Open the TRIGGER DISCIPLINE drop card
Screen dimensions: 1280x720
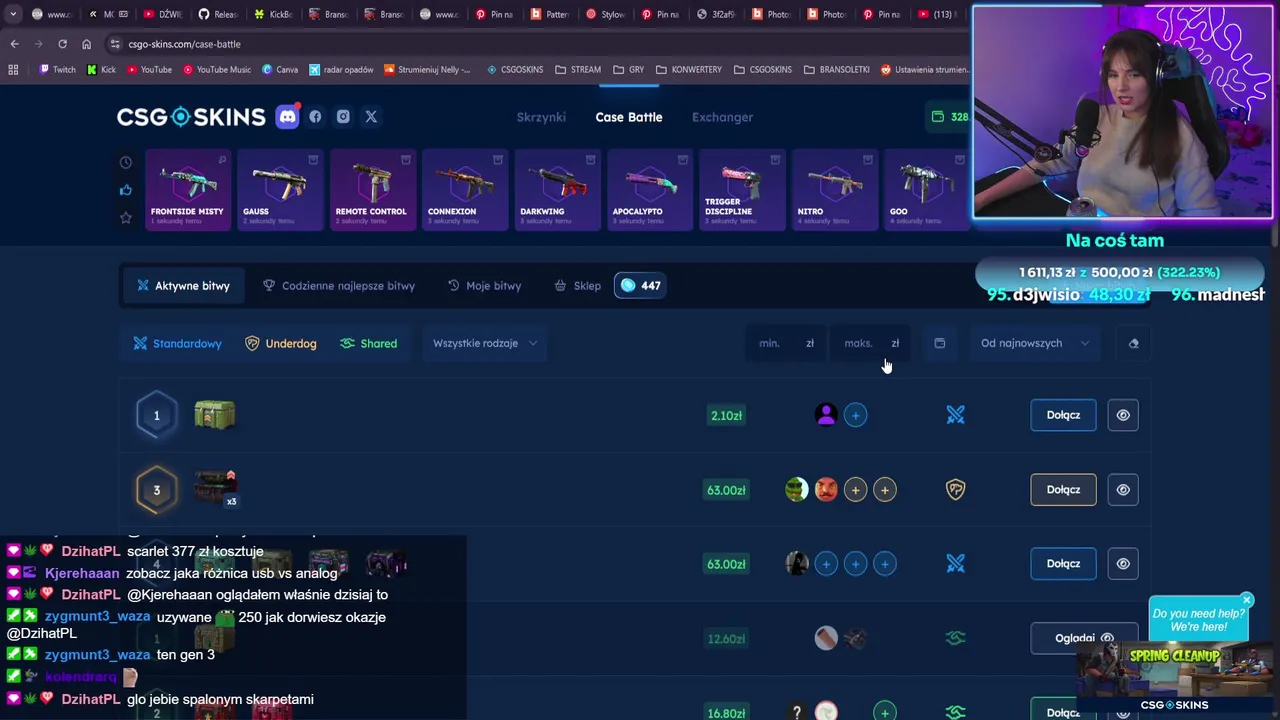coord(742,189)
